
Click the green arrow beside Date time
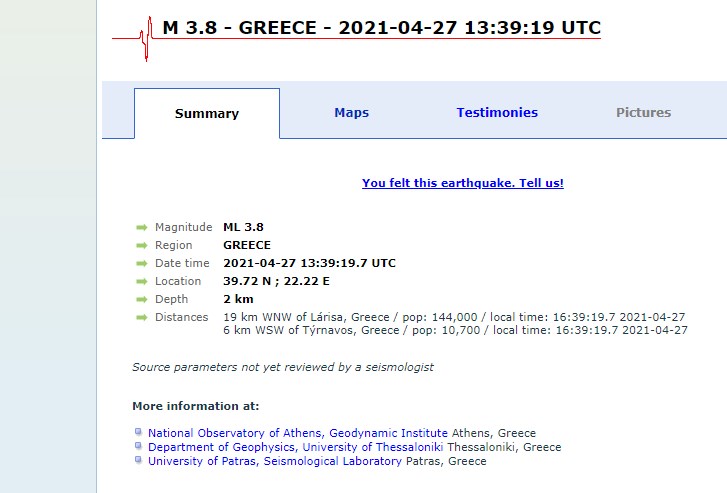pos(141,264)
